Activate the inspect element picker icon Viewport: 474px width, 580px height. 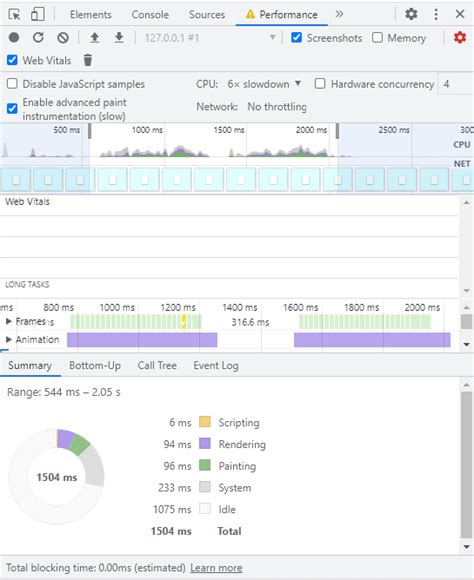click(14, 14)
